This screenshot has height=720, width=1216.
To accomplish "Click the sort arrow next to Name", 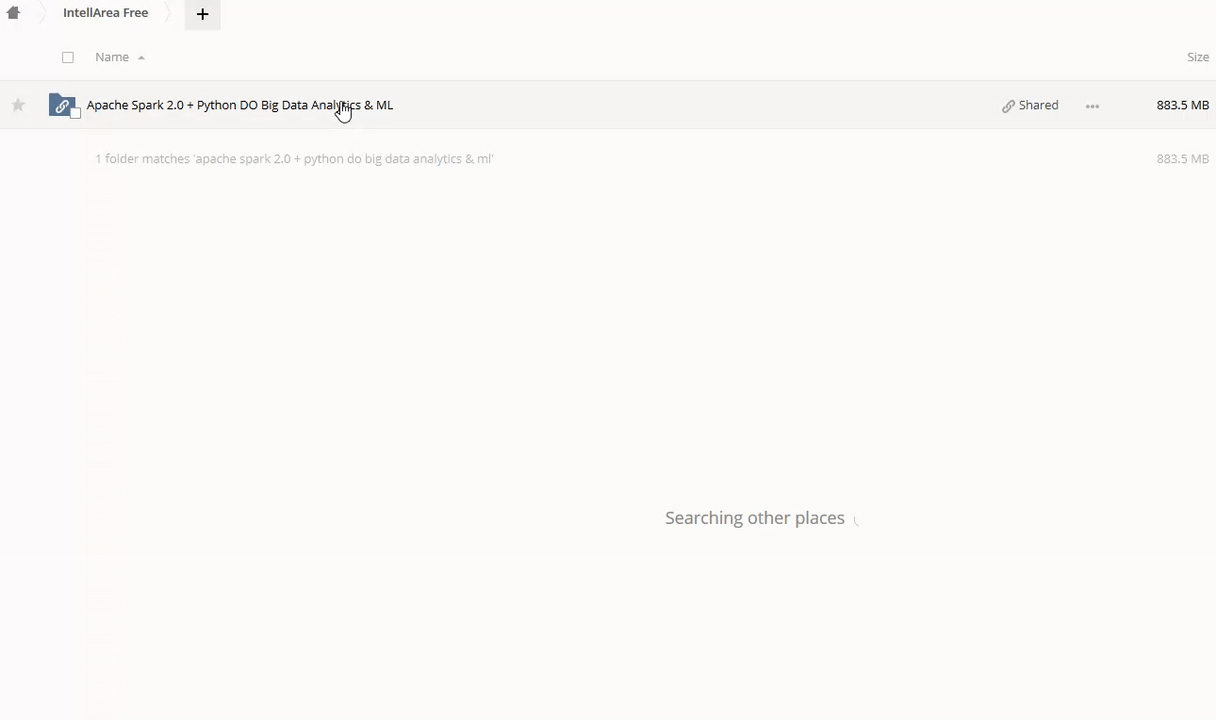I will pyautogui.click(x=141, y=58).
